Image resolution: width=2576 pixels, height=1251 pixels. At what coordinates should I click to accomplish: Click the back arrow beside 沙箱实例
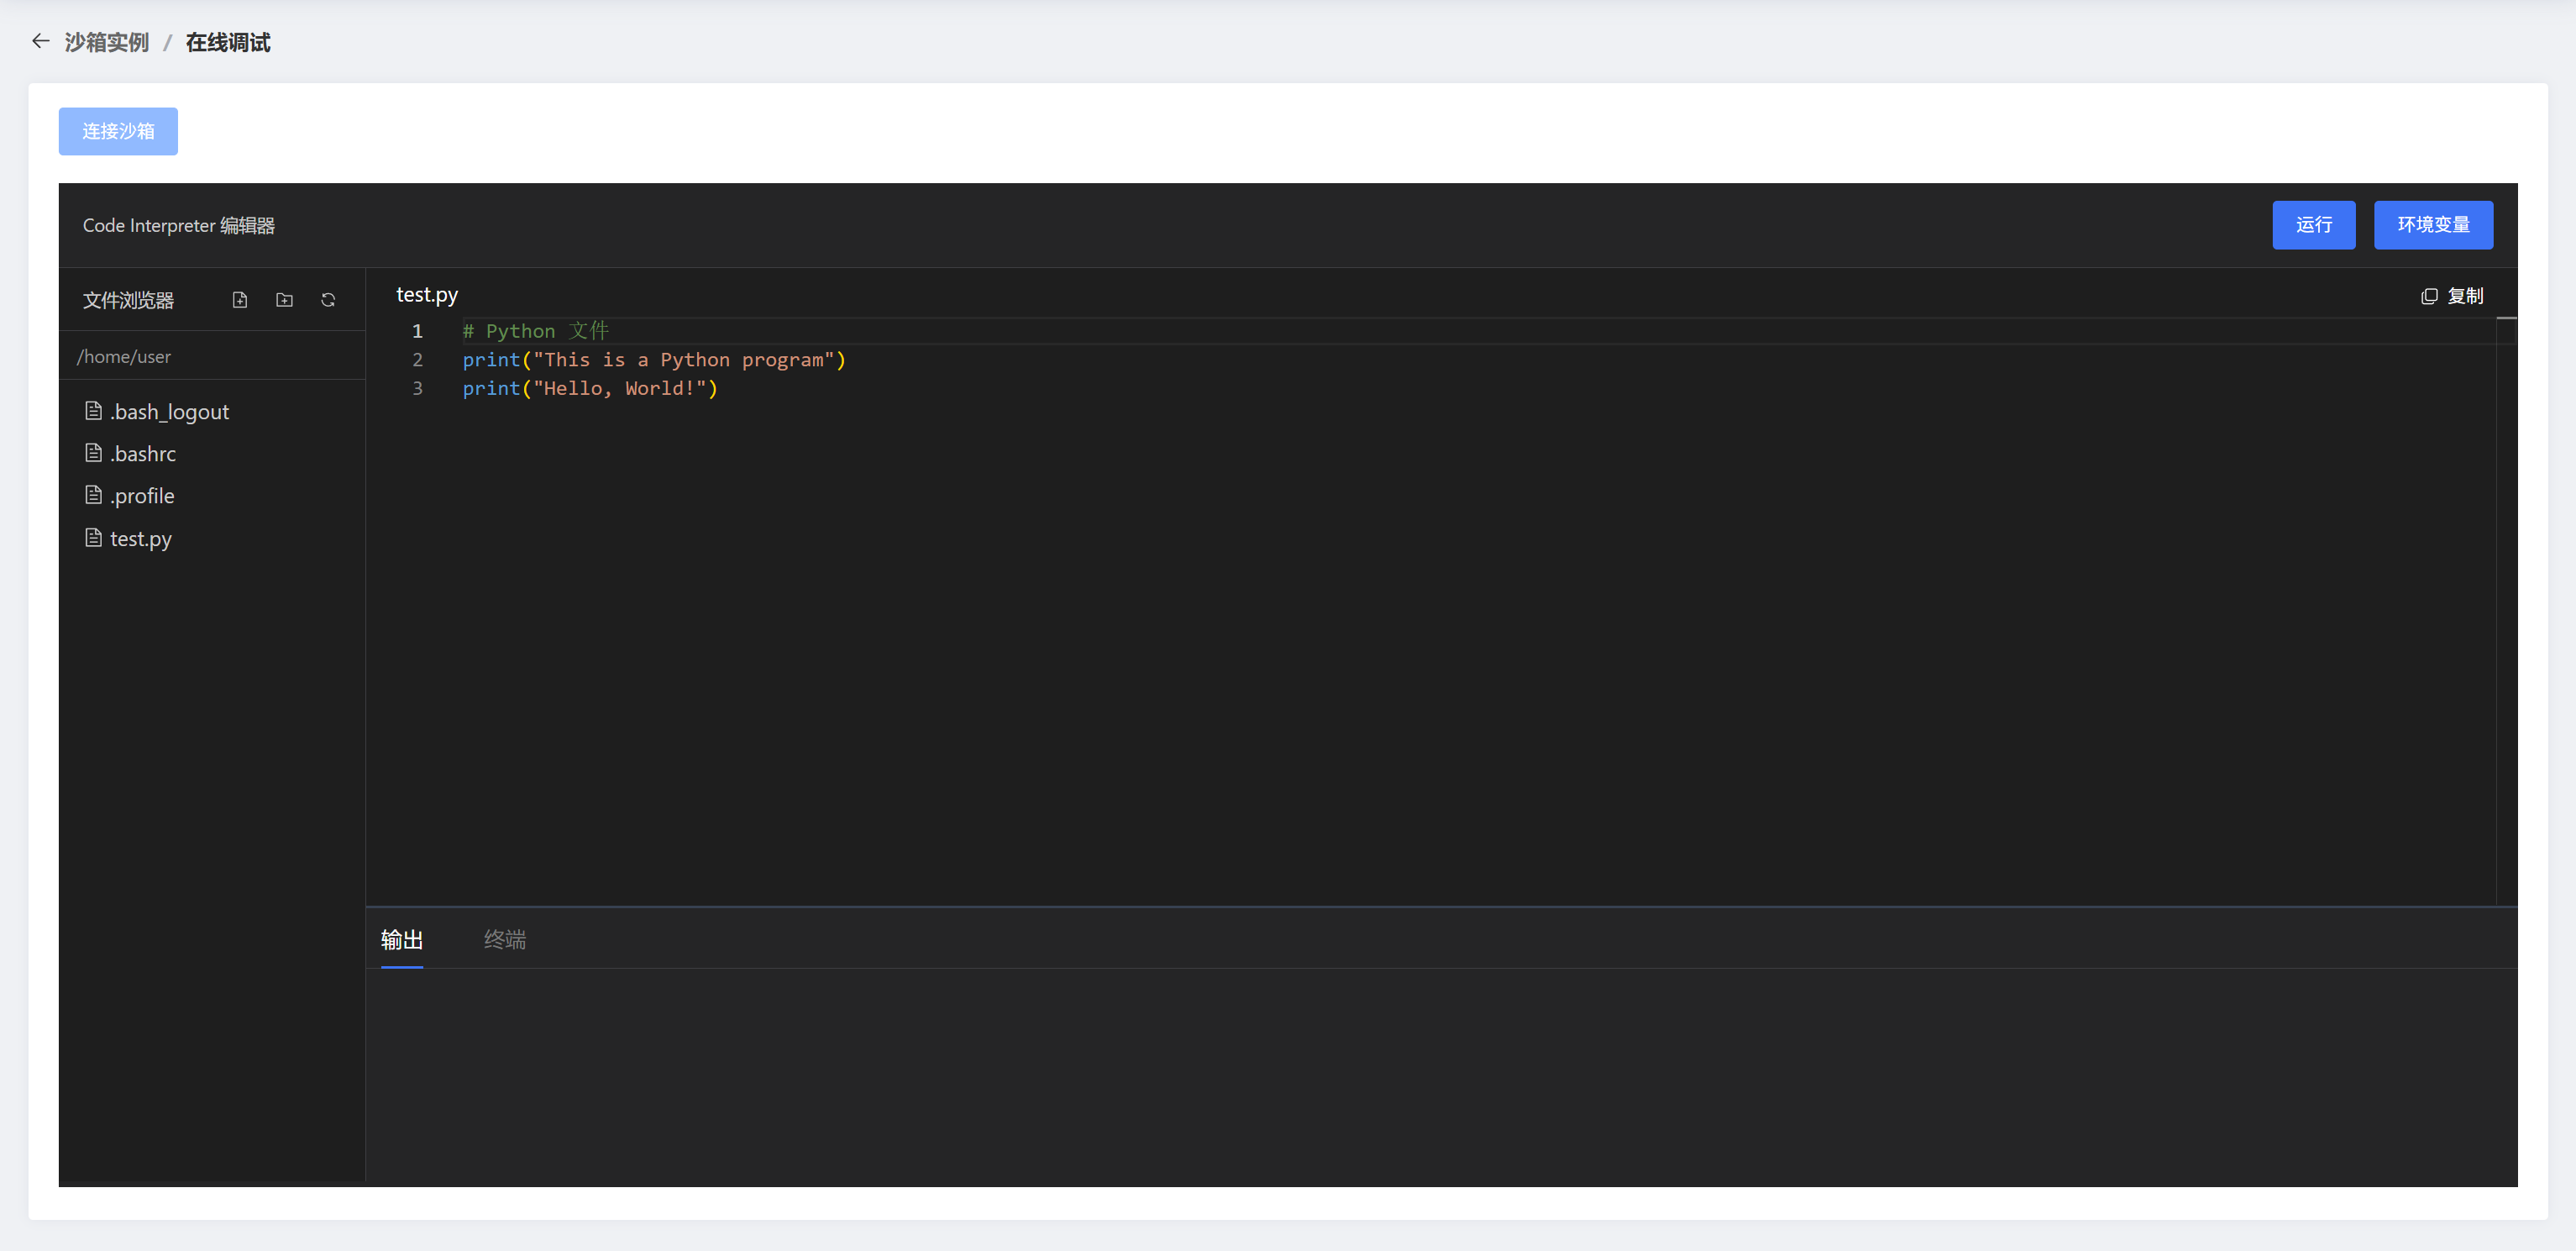click(40, 41)
